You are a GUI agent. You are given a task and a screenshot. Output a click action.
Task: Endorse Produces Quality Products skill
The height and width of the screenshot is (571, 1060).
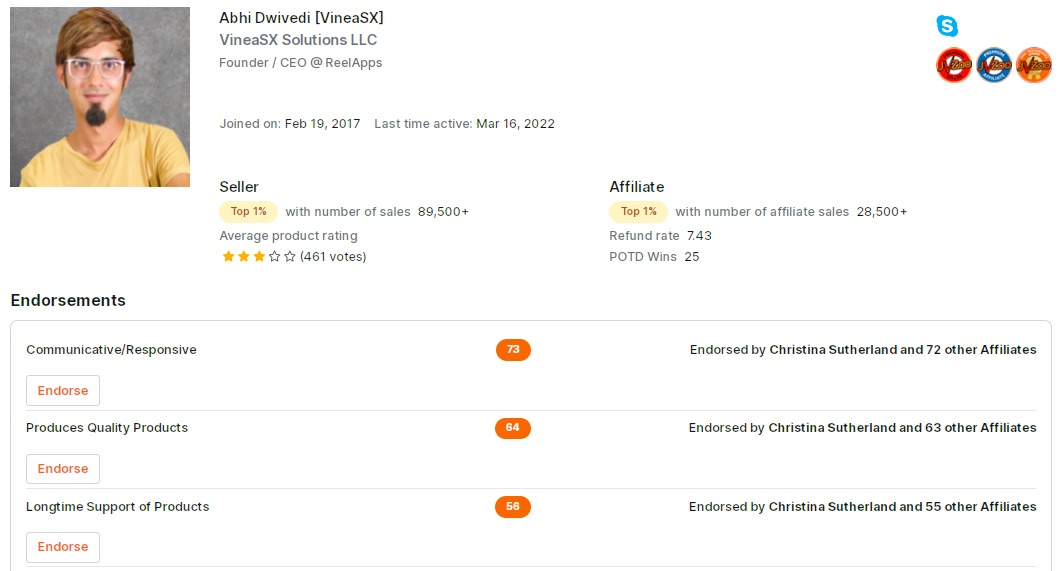[x=63, y=469]
